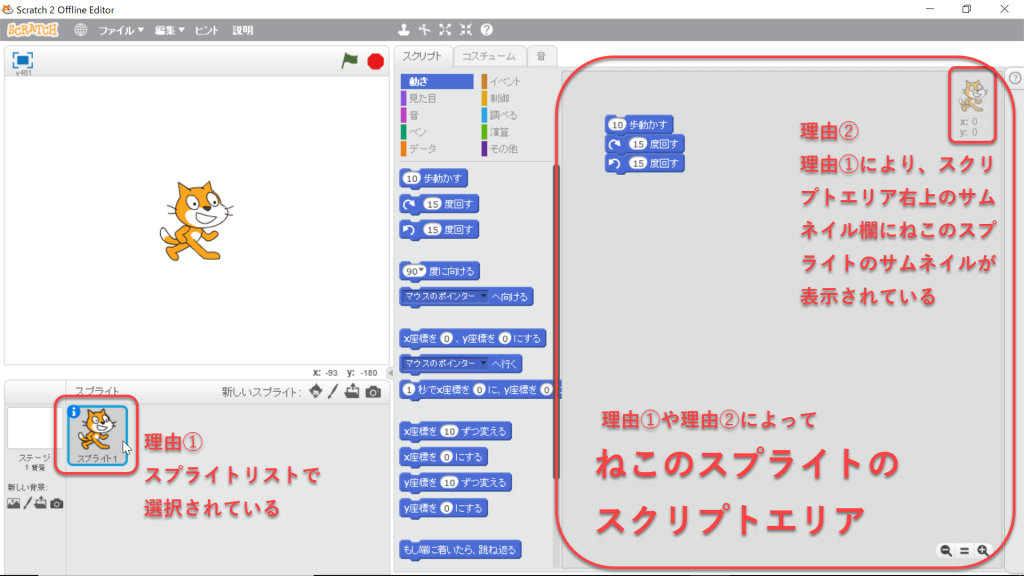Click 10 field in x座標を ずつ変える block
The height and width of the screenshot is (576, 1024).
[x=449, y=432]
